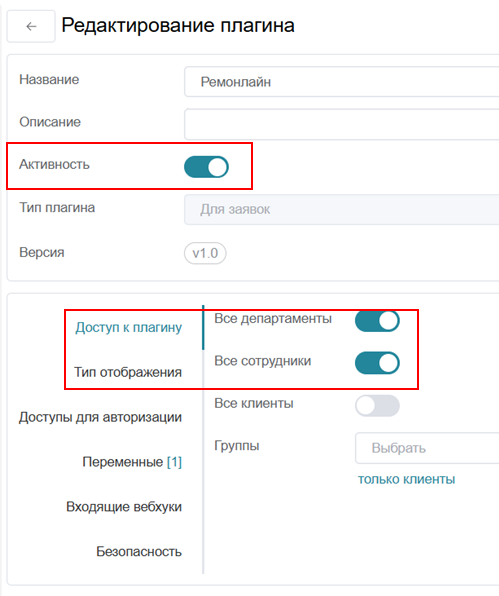Disable the Все департаменты toggle

[x=377, y=321]
